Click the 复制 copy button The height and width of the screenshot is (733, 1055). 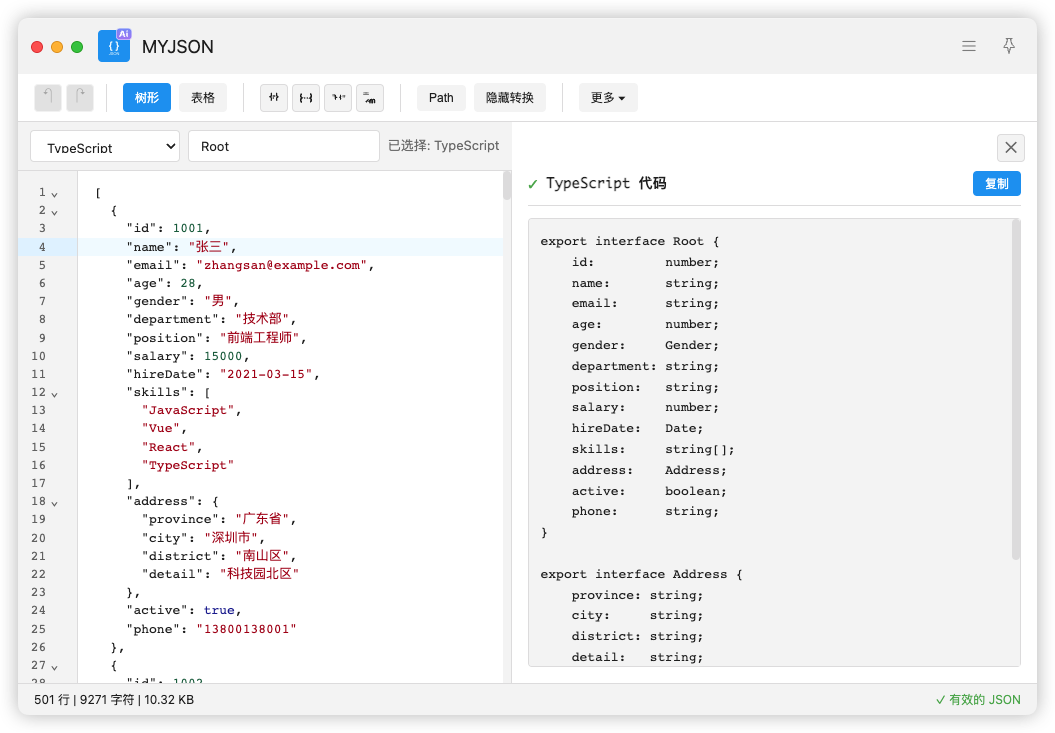point(996,183)
